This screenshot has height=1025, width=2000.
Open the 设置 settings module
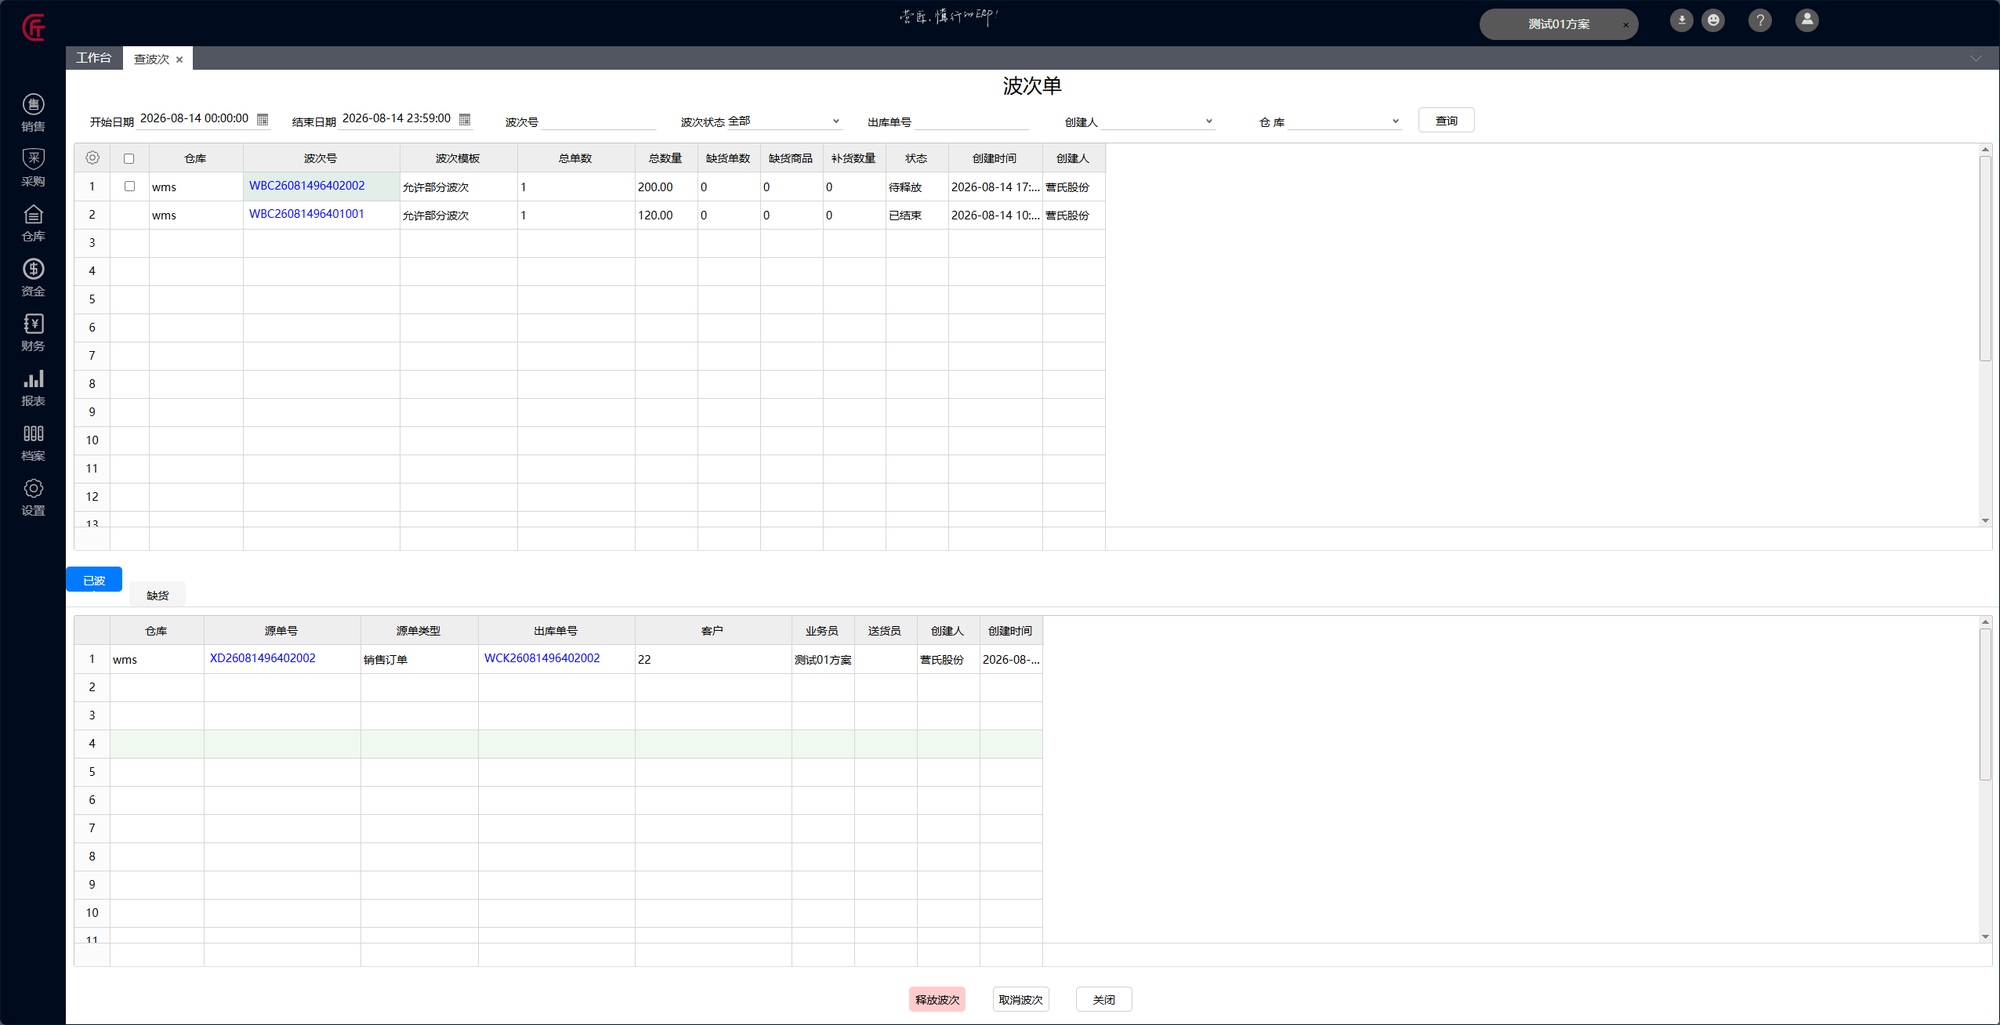click(33, 498)
